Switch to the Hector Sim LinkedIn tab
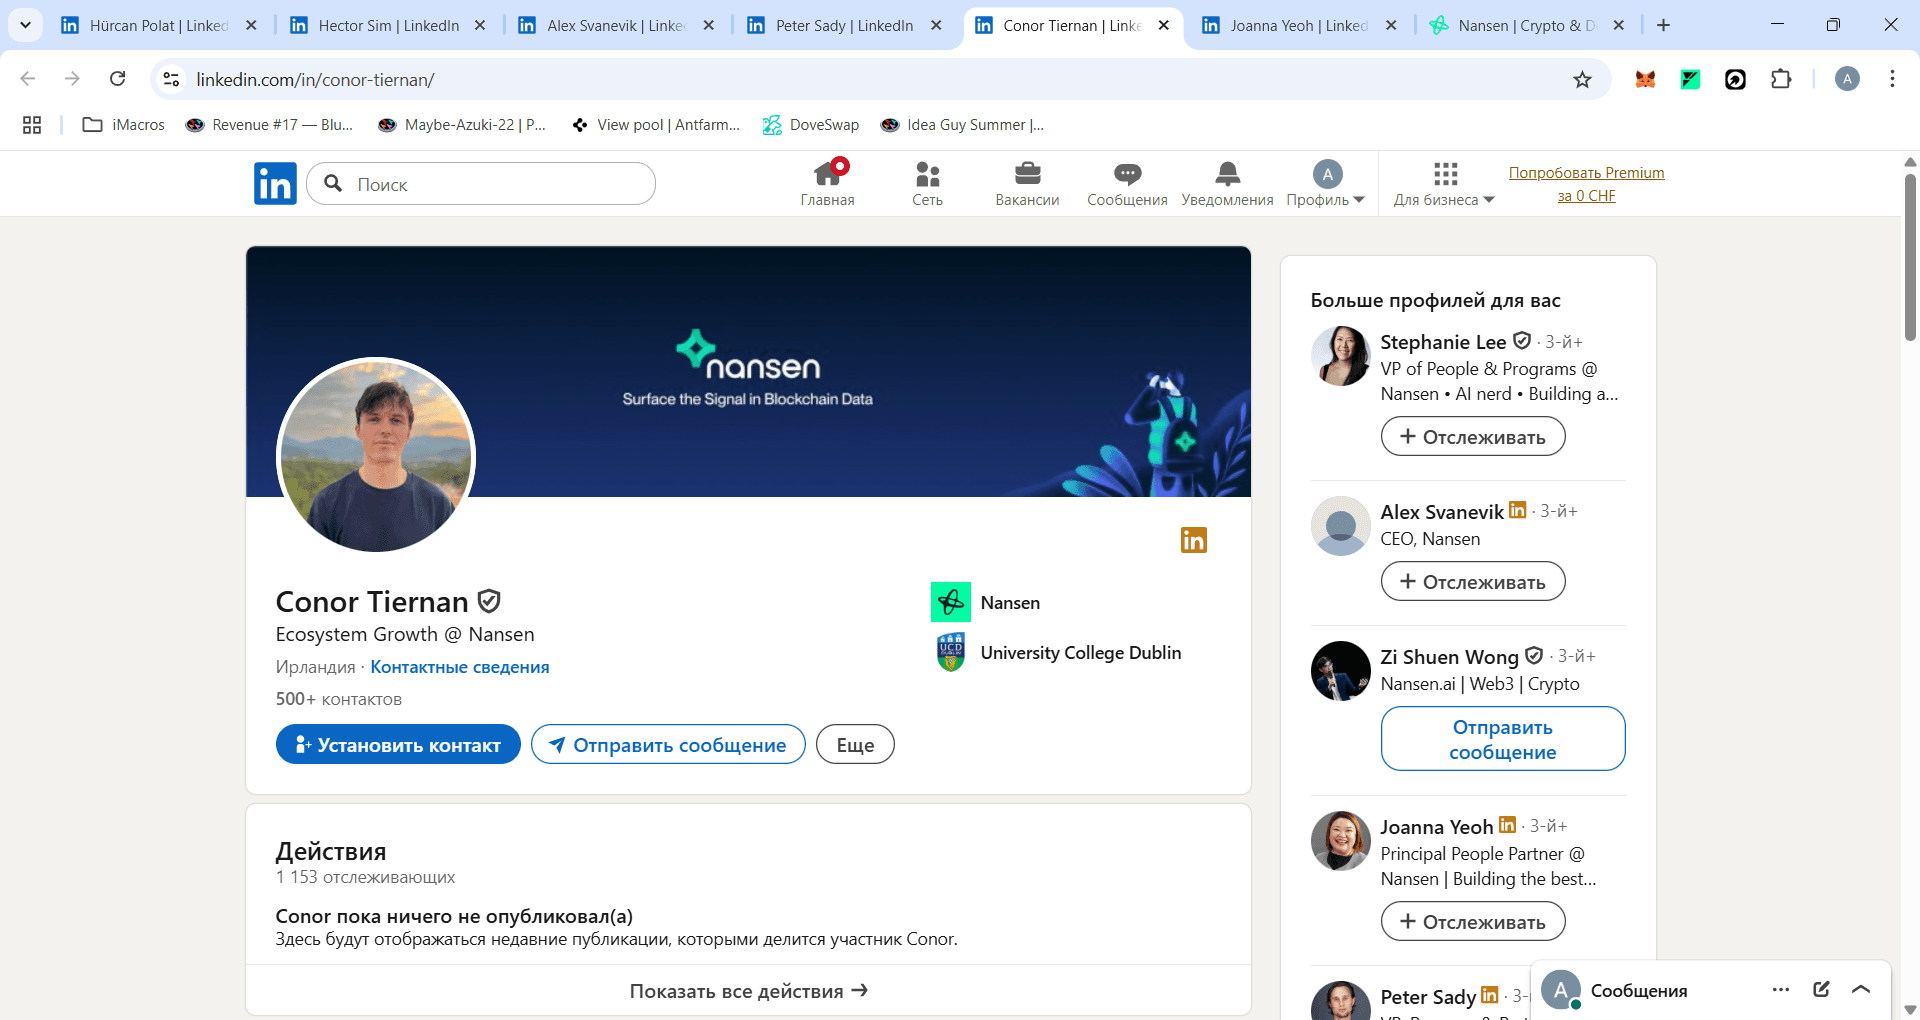The image size is (1920, 1020). point(388,25)
